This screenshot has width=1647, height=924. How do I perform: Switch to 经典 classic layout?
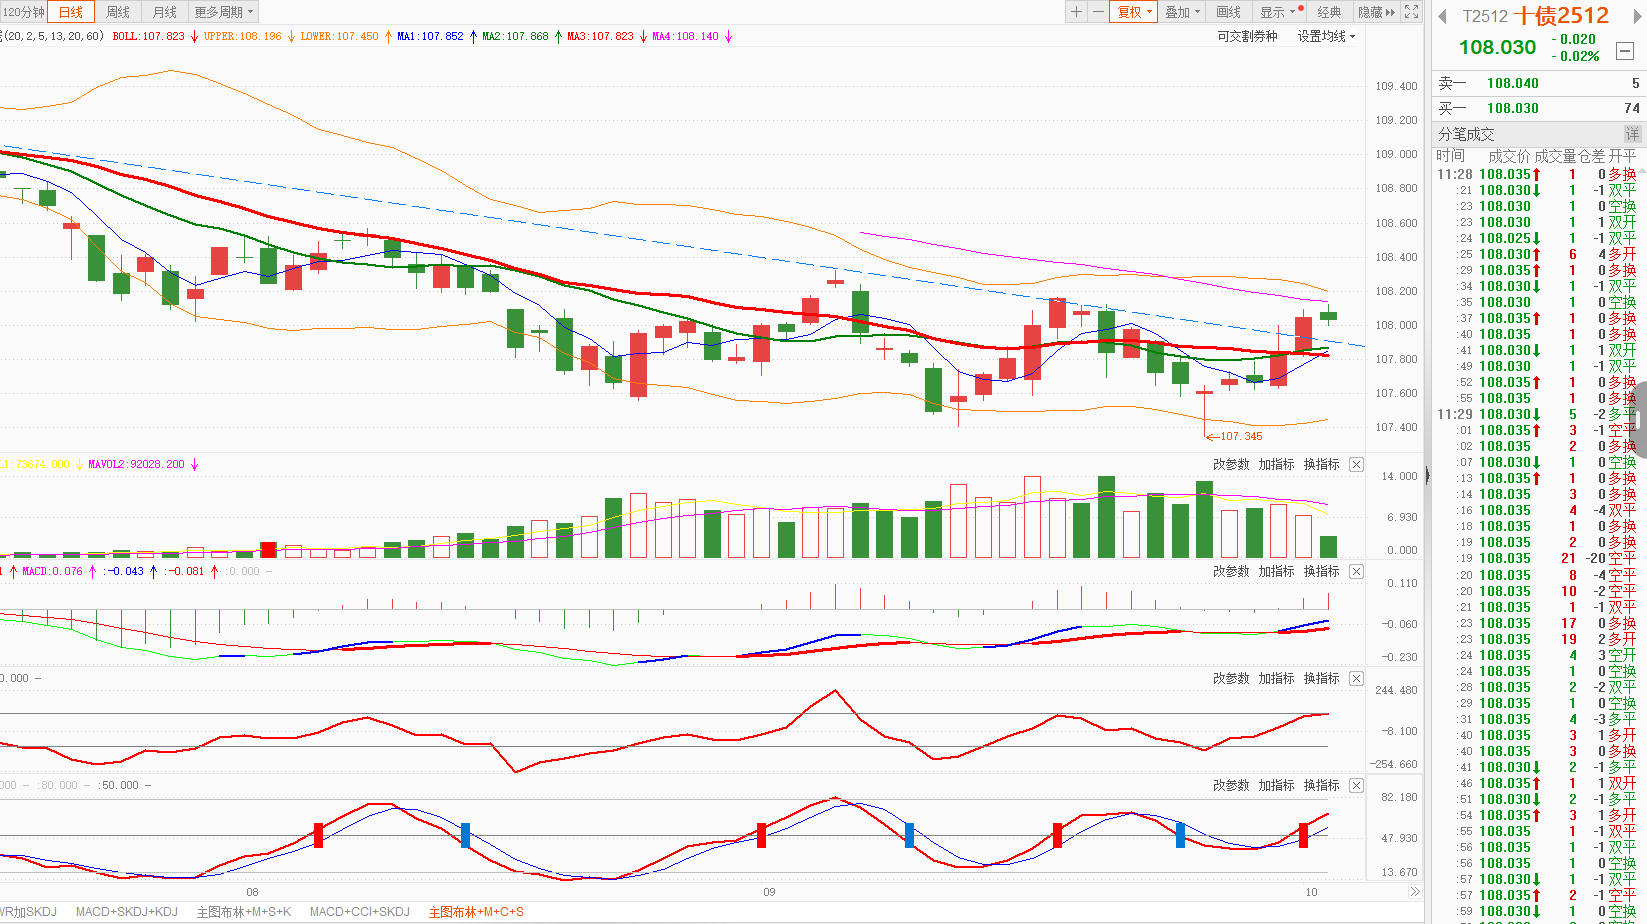(1329, 12)
